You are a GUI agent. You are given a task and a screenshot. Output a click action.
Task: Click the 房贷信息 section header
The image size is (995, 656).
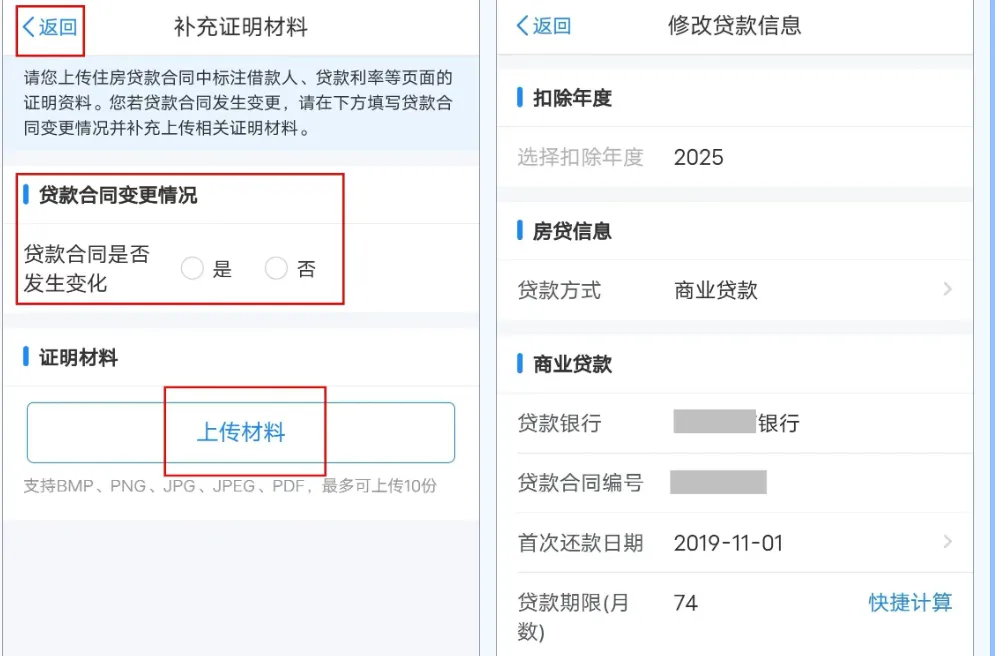click(572, 231)
